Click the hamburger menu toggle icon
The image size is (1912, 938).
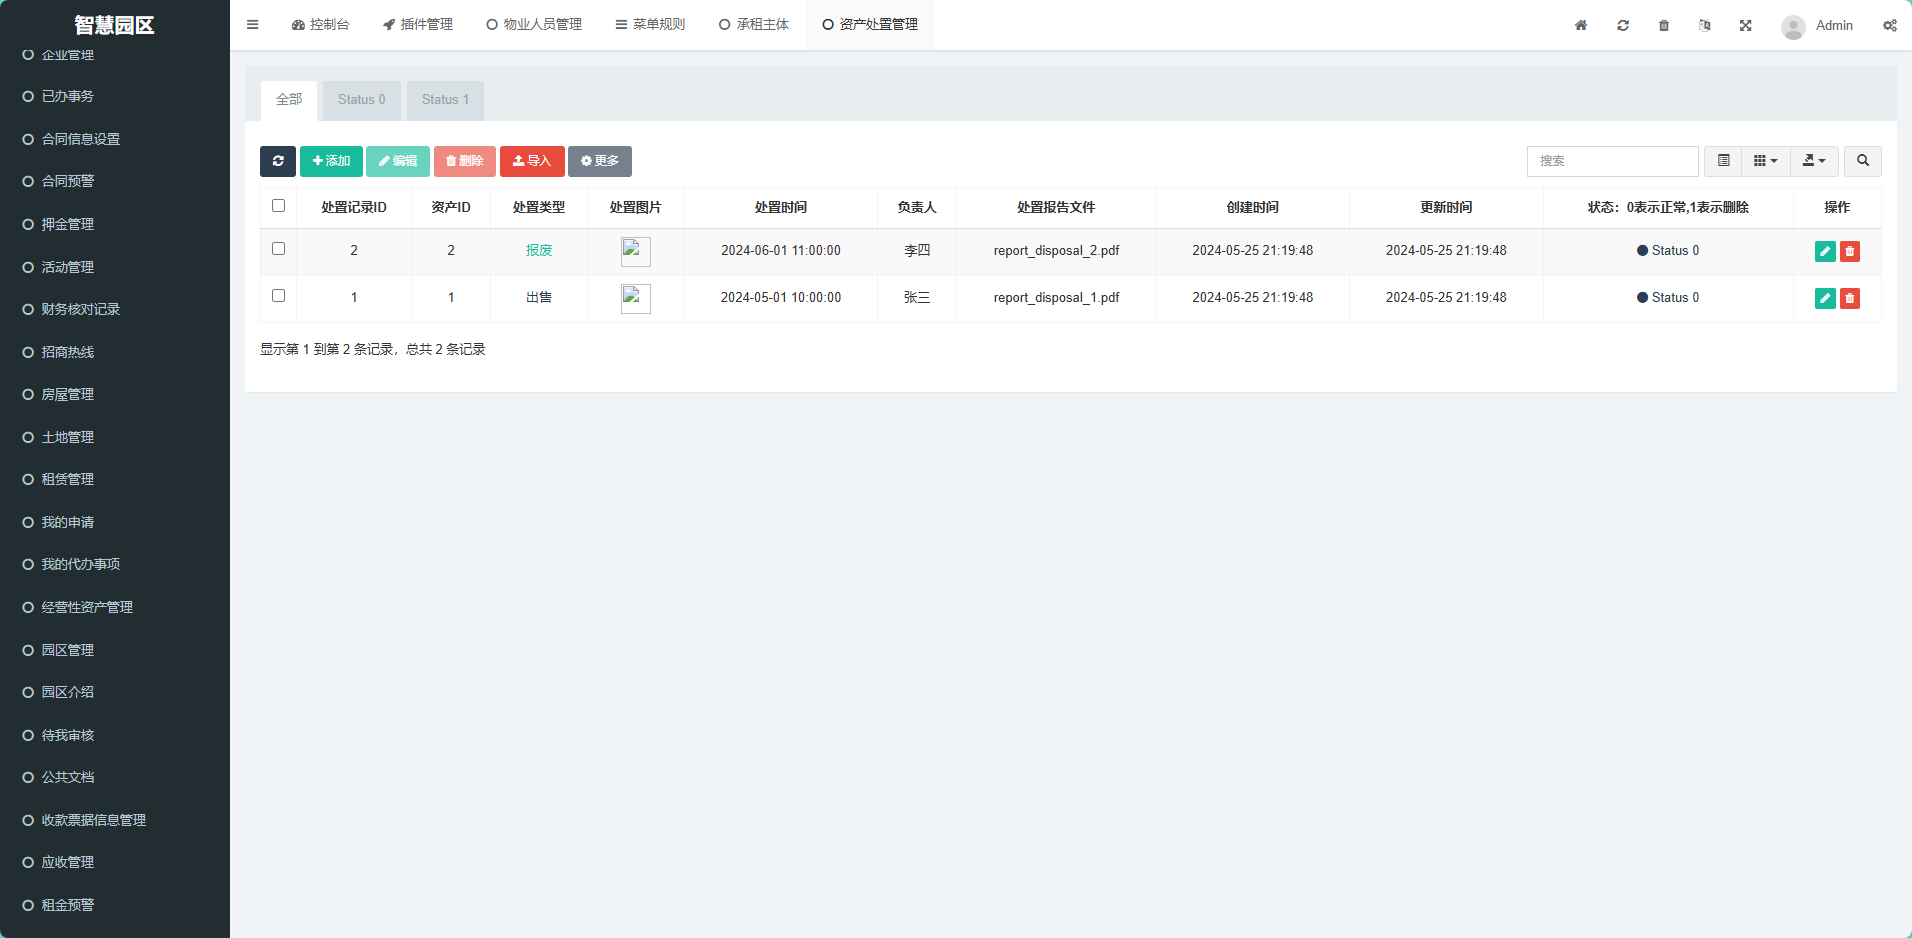pos(253,25)
